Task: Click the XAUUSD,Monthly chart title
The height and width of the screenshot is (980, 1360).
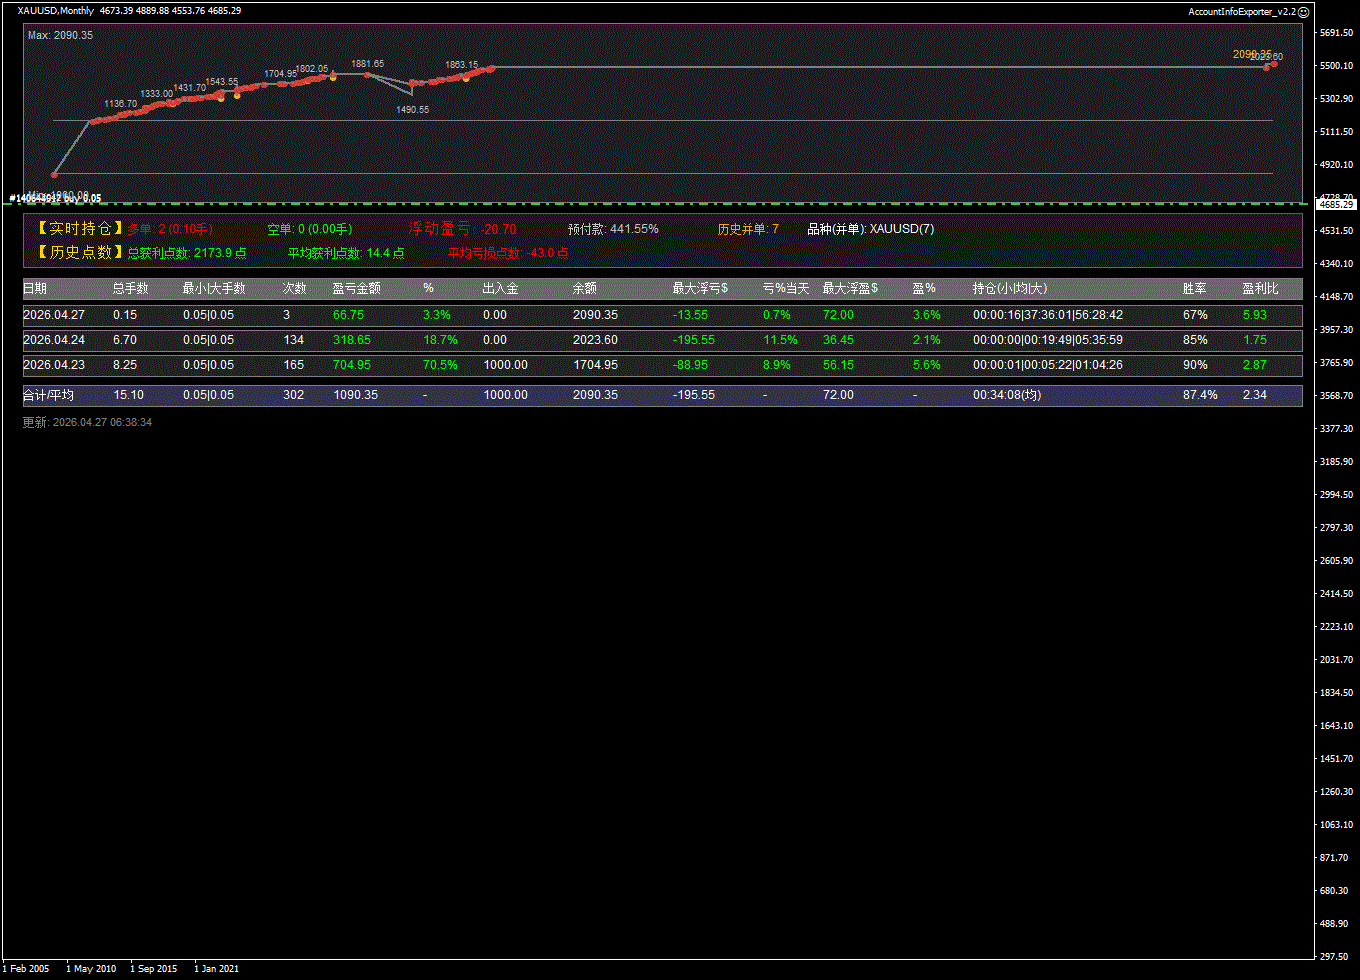Action: pos(56,11)
